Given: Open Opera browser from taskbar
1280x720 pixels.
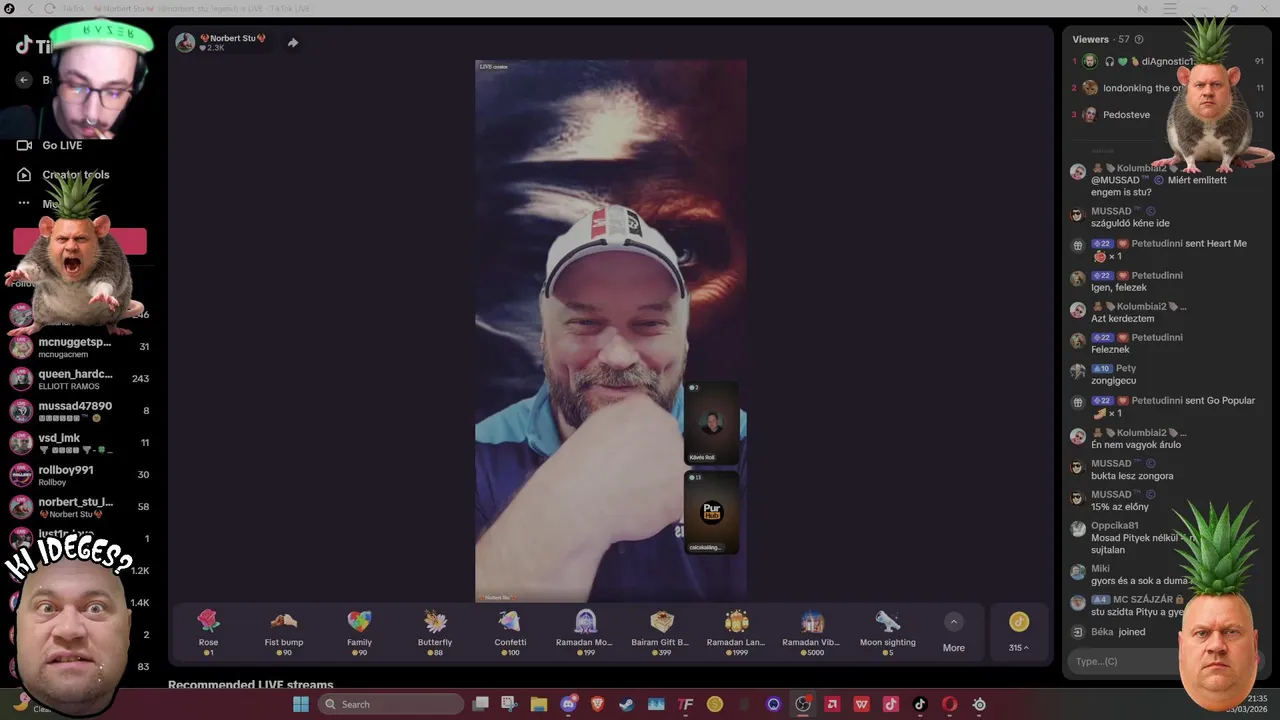Looking at the screenshot, I should click(950, 704).
